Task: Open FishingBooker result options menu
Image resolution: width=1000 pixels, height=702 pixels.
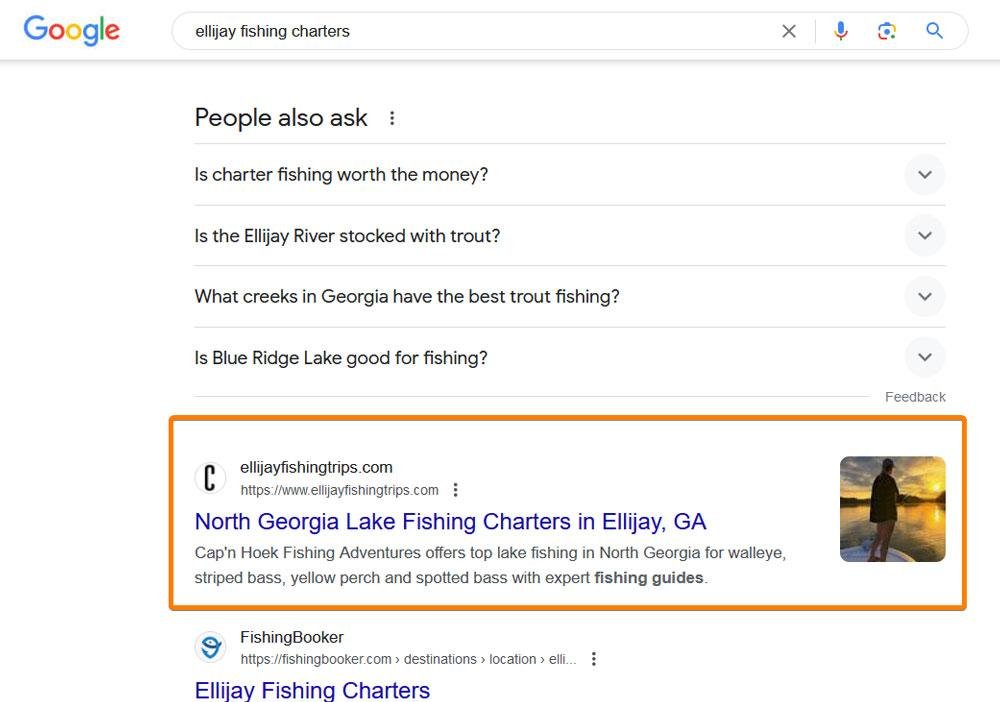Action: 594,659
